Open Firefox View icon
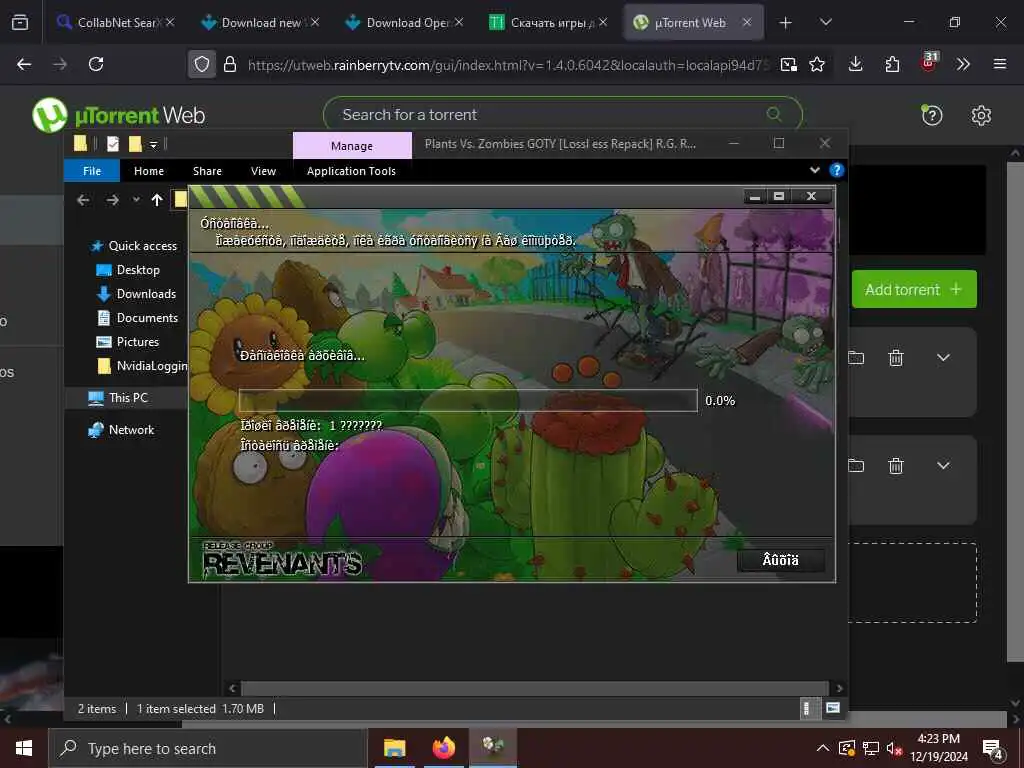 click(x=20, y=22)
